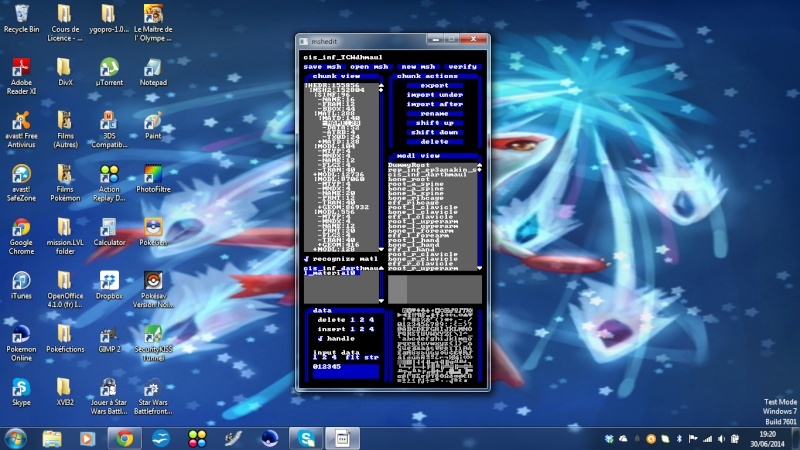Launch Adobe Reader XI from the desktop
Image resolution: width=800 pixels, height=450 pixels.
(21, 77)
